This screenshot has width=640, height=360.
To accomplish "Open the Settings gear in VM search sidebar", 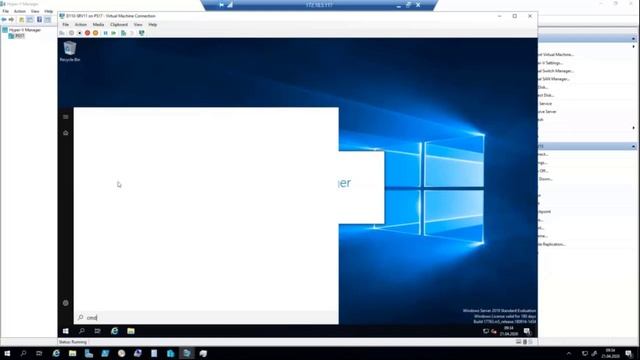I will tap(66, 303).
